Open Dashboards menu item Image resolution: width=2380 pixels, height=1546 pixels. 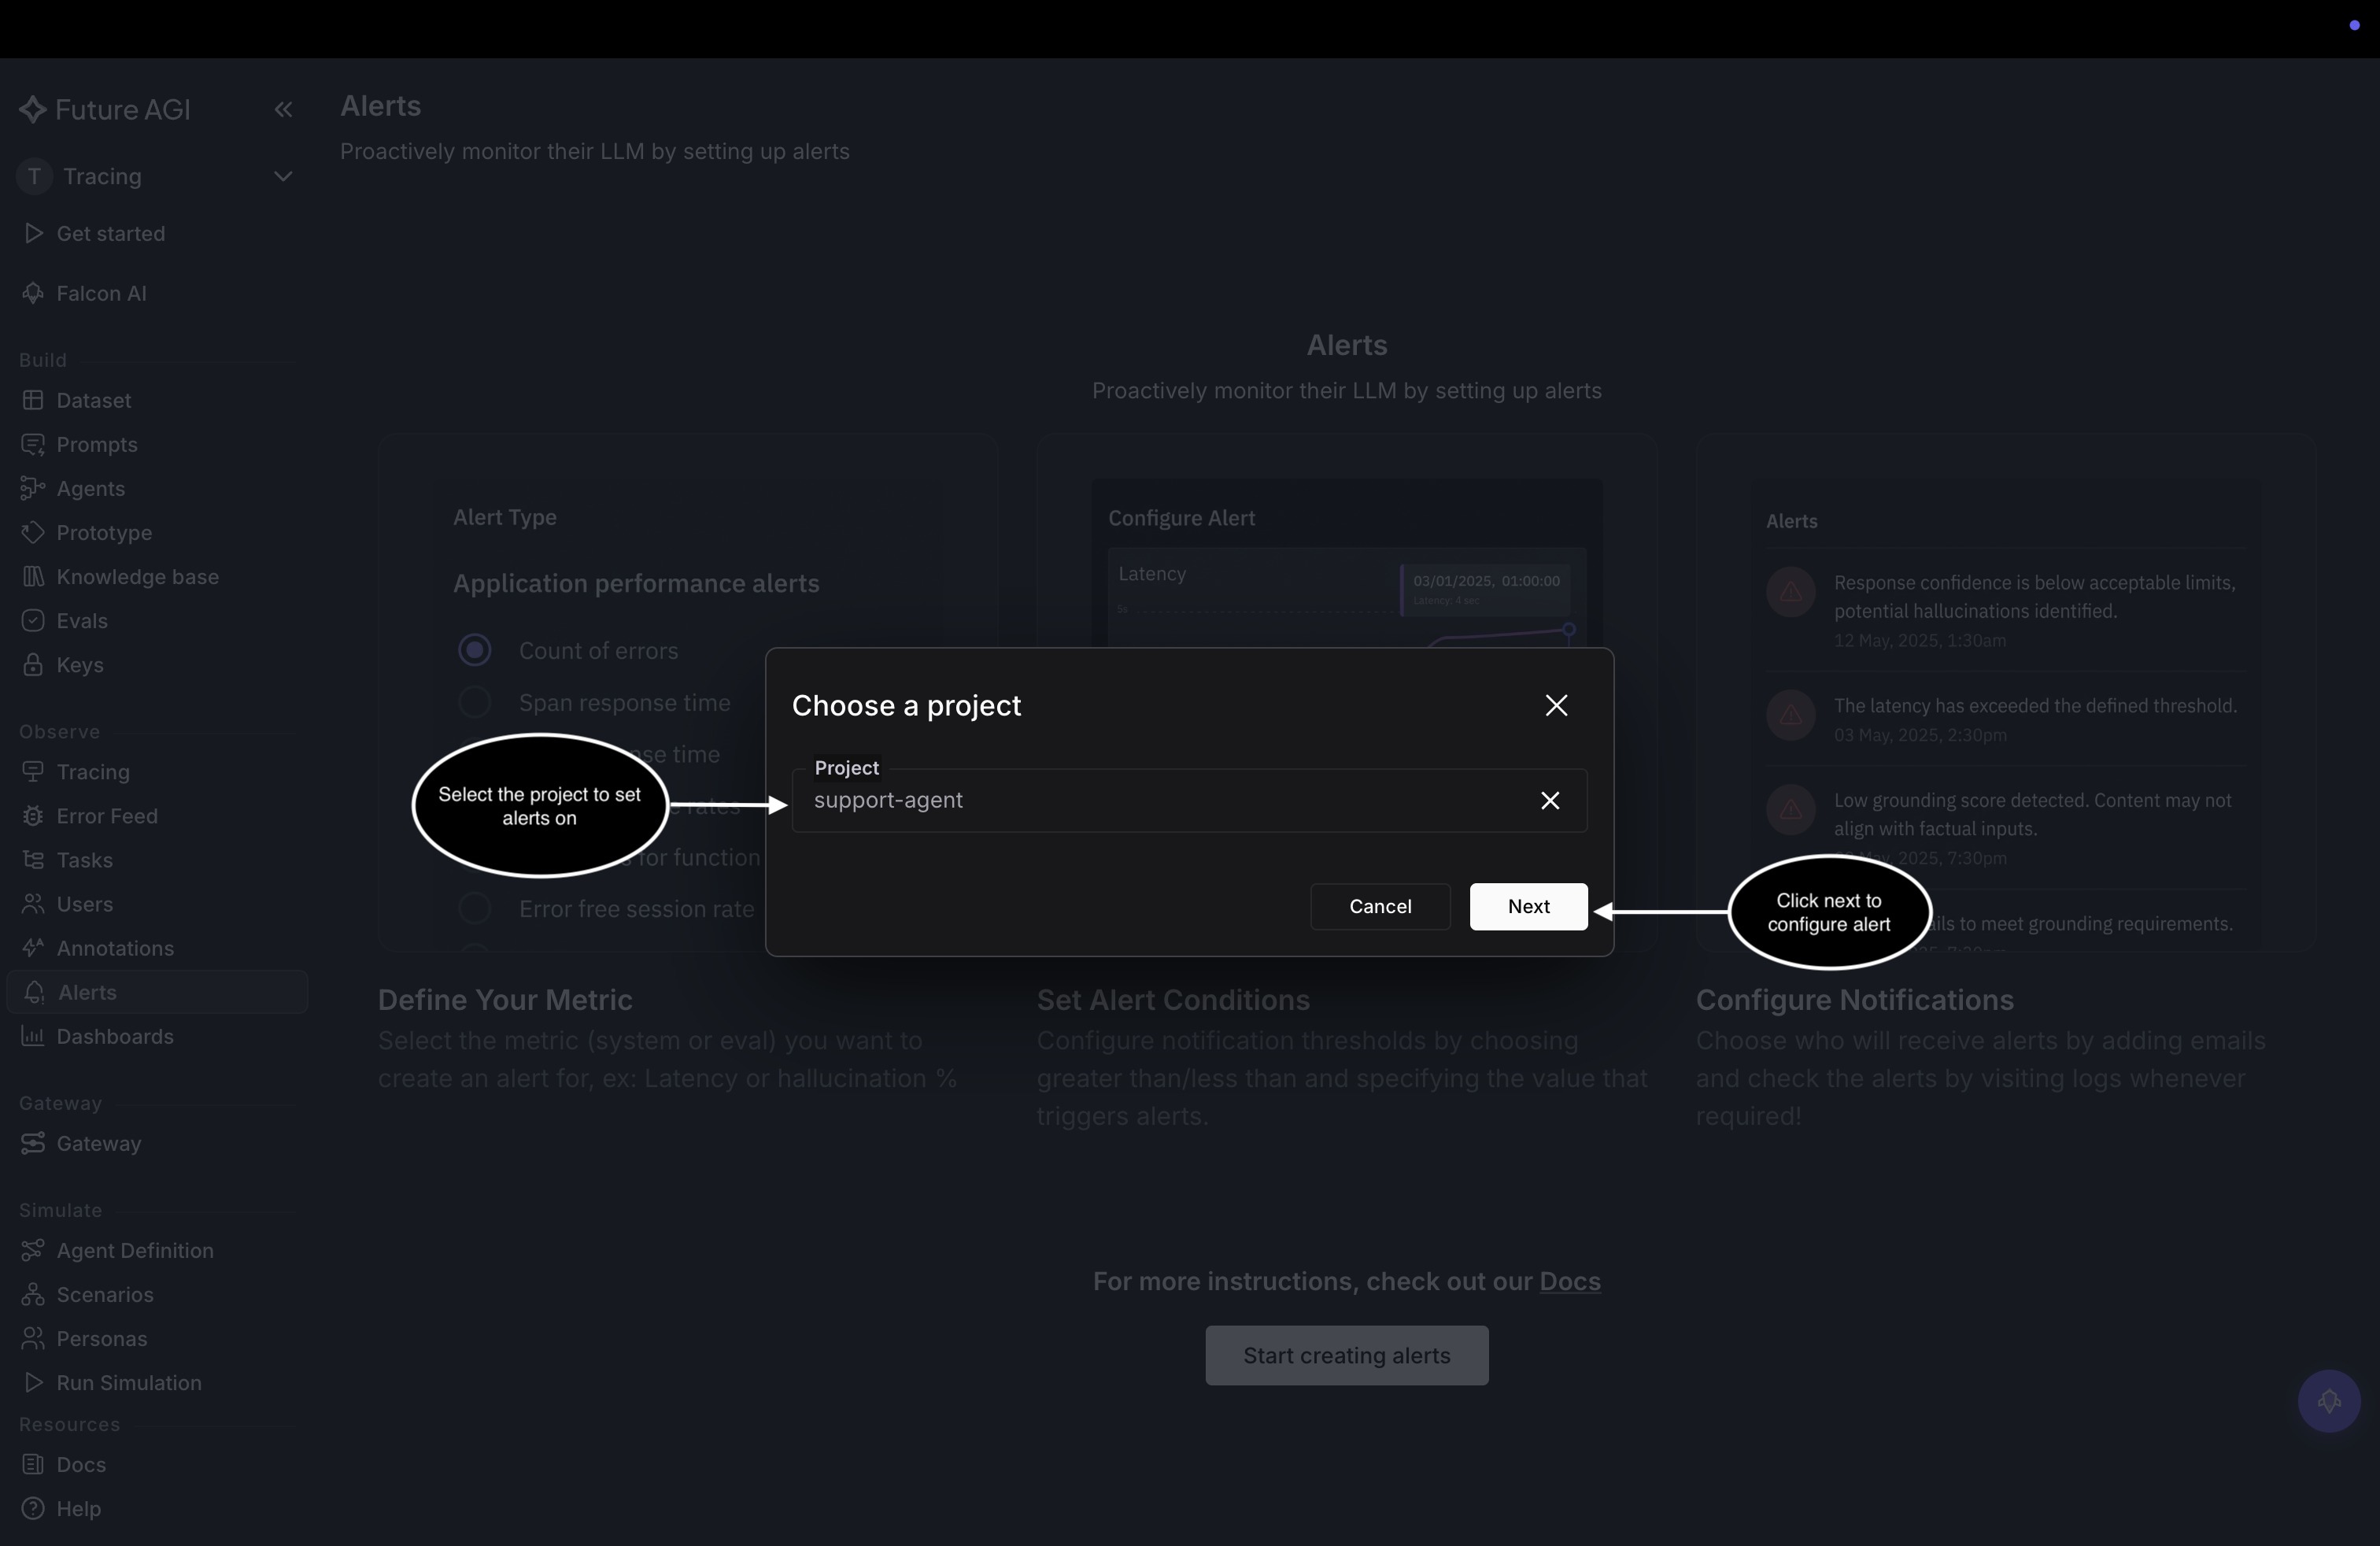pos(156,1036)
